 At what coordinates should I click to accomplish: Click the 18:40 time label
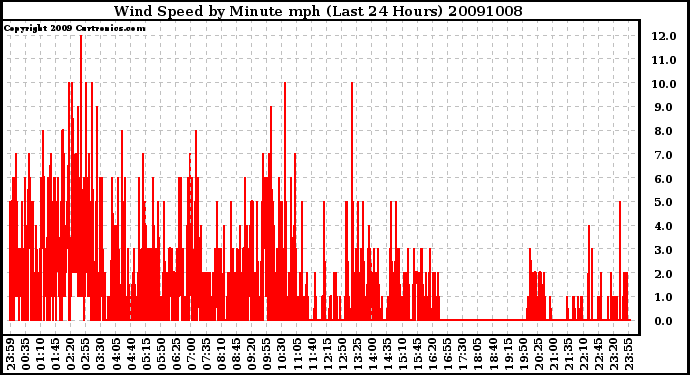coord(492,355)
